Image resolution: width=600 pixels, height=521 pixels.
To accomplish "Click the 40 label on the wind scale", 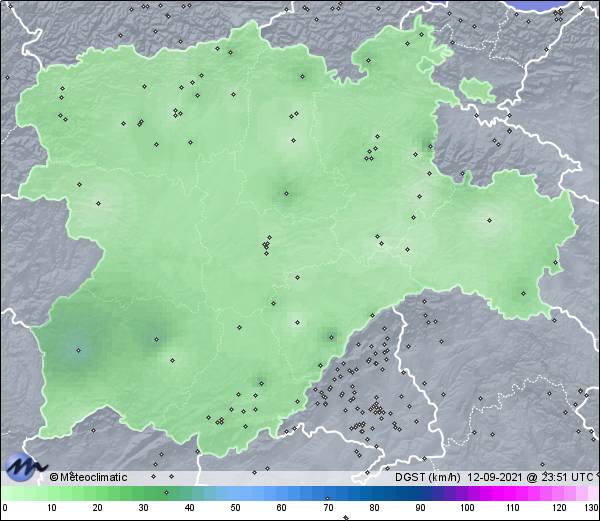I will point(189,508).
